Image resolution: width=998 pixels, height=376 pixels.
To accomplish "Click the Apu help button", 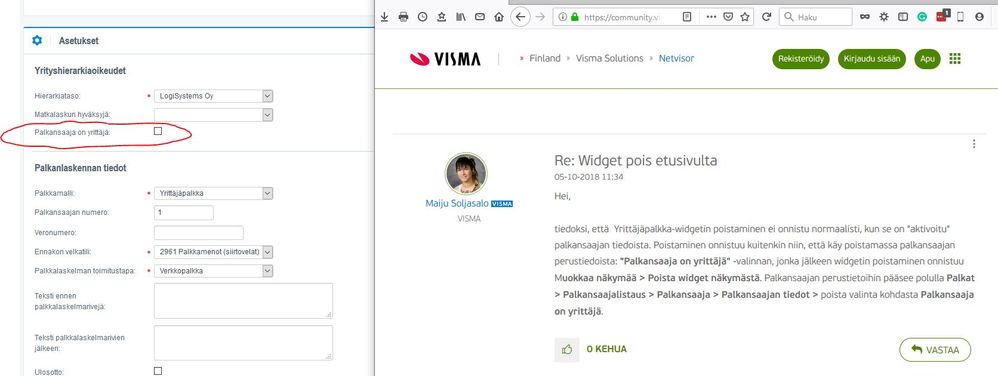I will coord(927,59).
